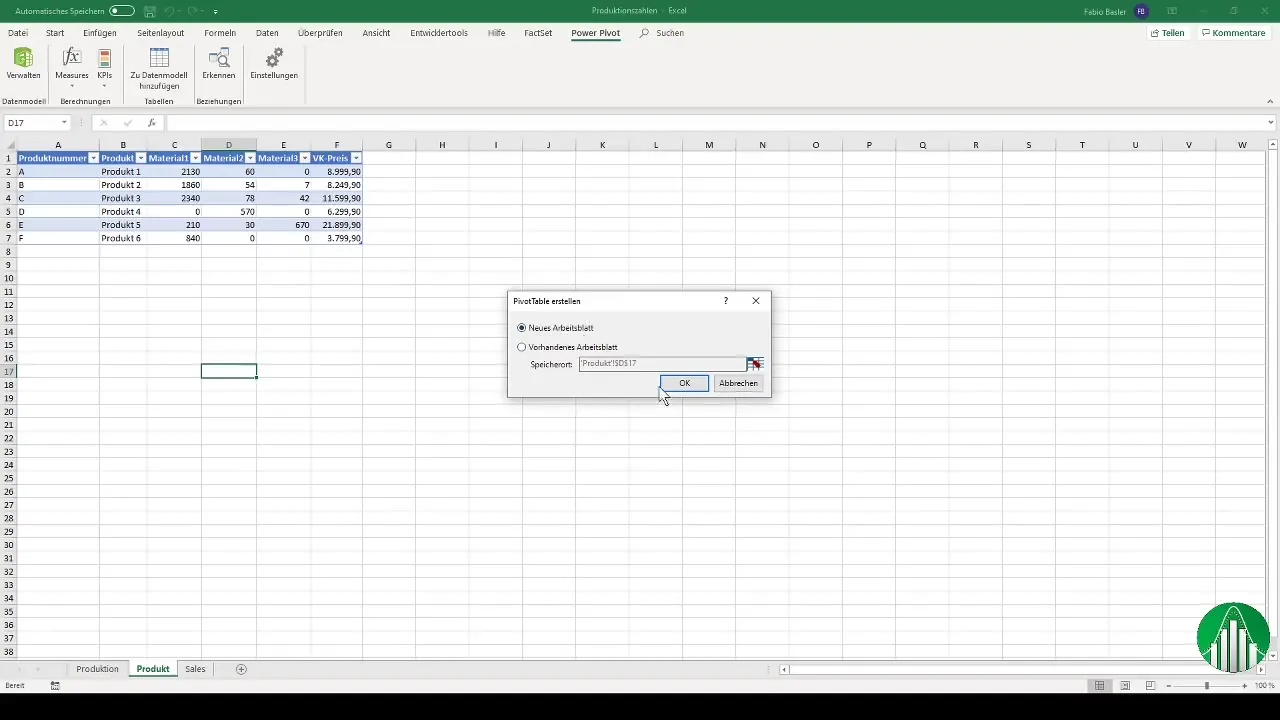Open the Datei tab

click(18, 33)
